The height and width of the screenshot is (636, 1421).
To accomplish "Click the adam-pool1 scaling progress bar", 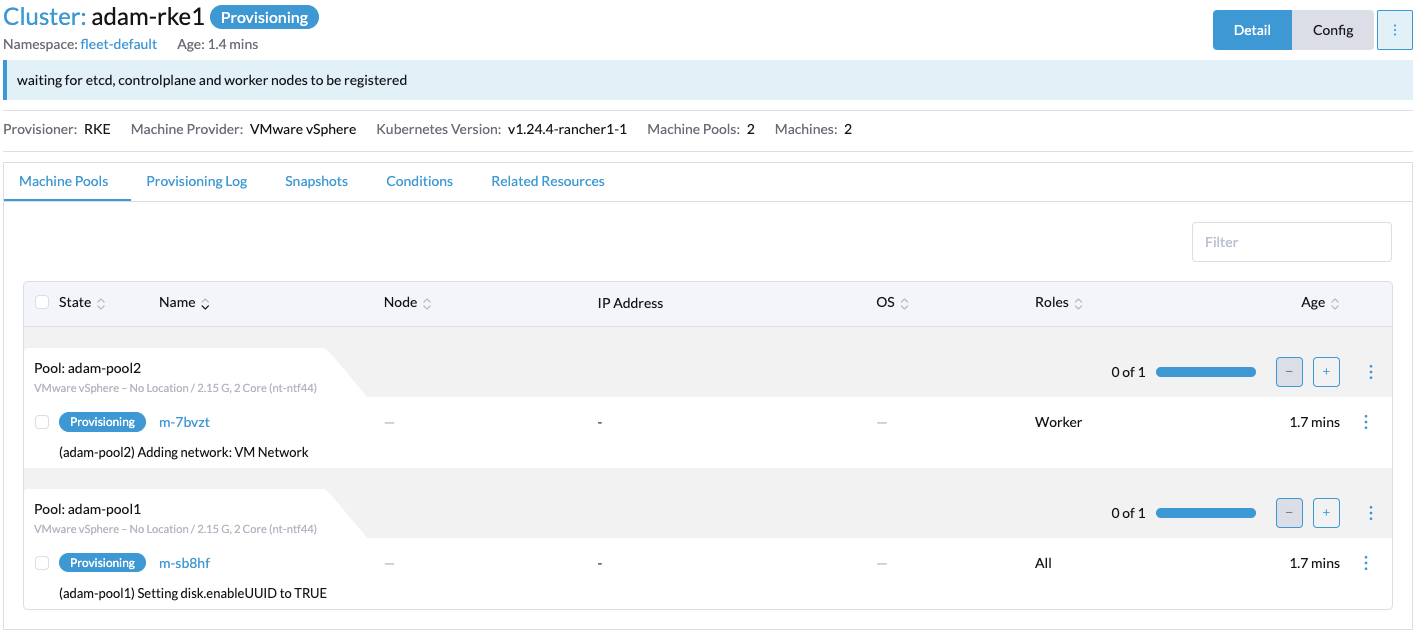I will (x=1205, y=512).
